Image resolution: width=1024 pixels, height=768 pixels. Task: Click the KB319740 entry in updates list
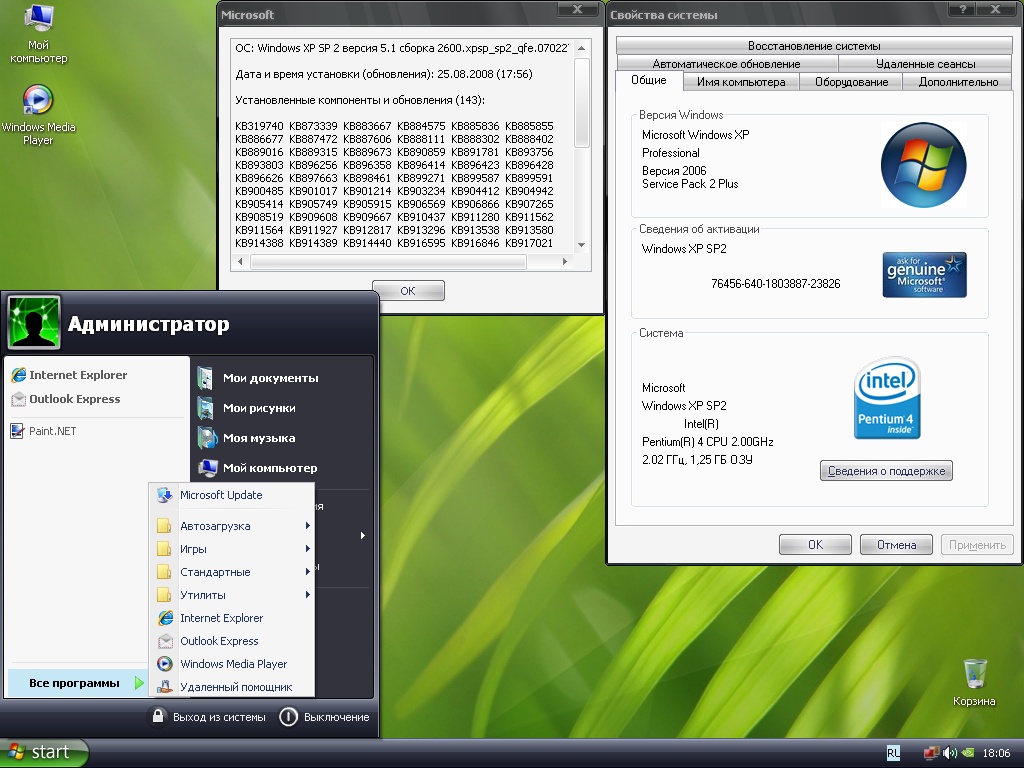259,125
